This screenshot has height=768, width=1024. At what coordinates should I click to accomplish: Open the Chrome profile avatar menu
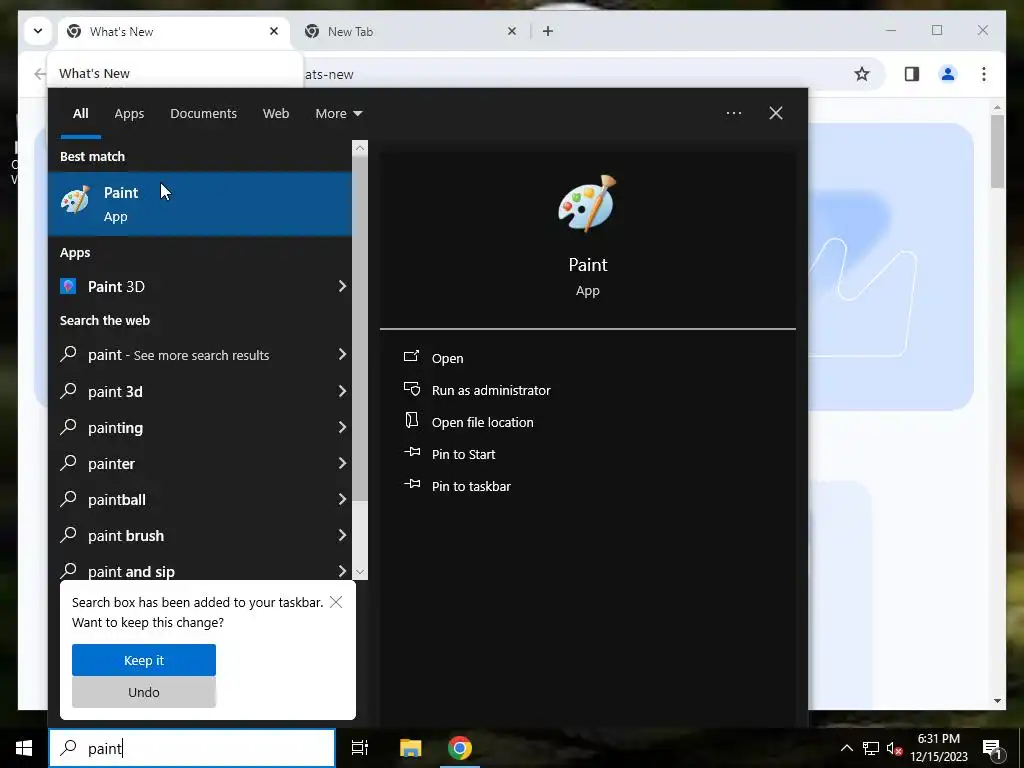948,74
